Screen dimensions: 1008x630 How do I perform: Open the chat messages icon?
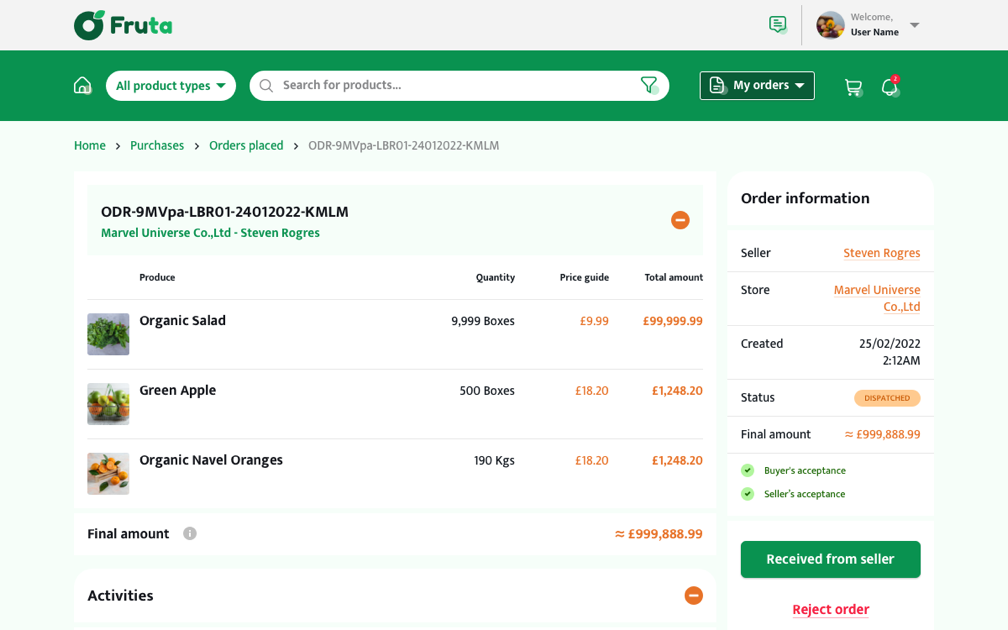click(x=777, y=25)
